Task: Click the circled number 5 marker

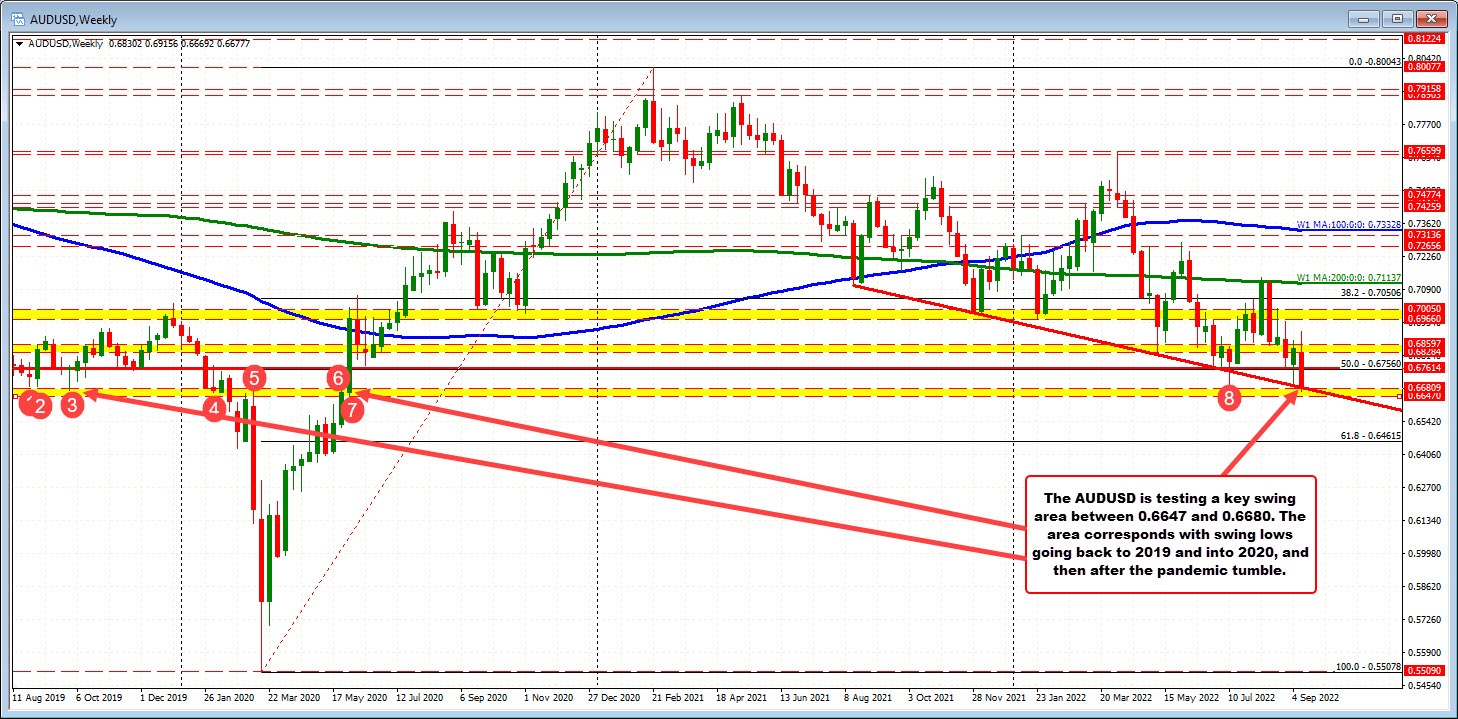Action: point(253,378)
